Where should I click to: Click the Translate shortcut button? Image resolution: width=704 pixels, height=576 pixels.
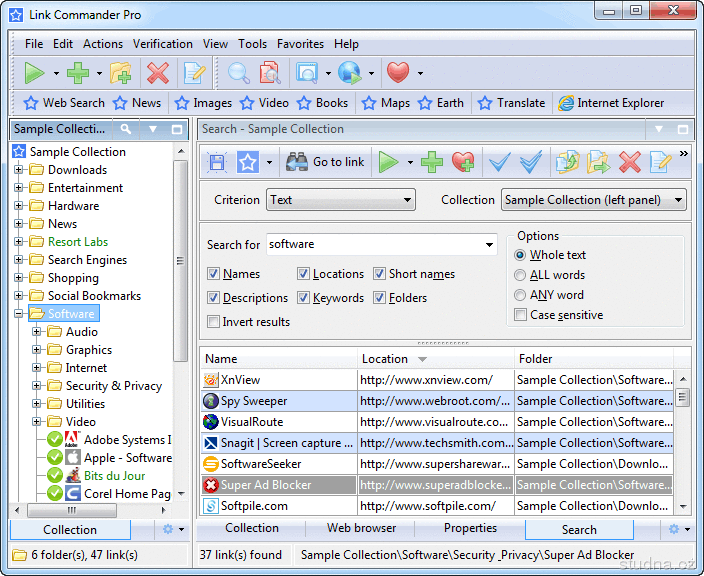(x=511, y=103)
